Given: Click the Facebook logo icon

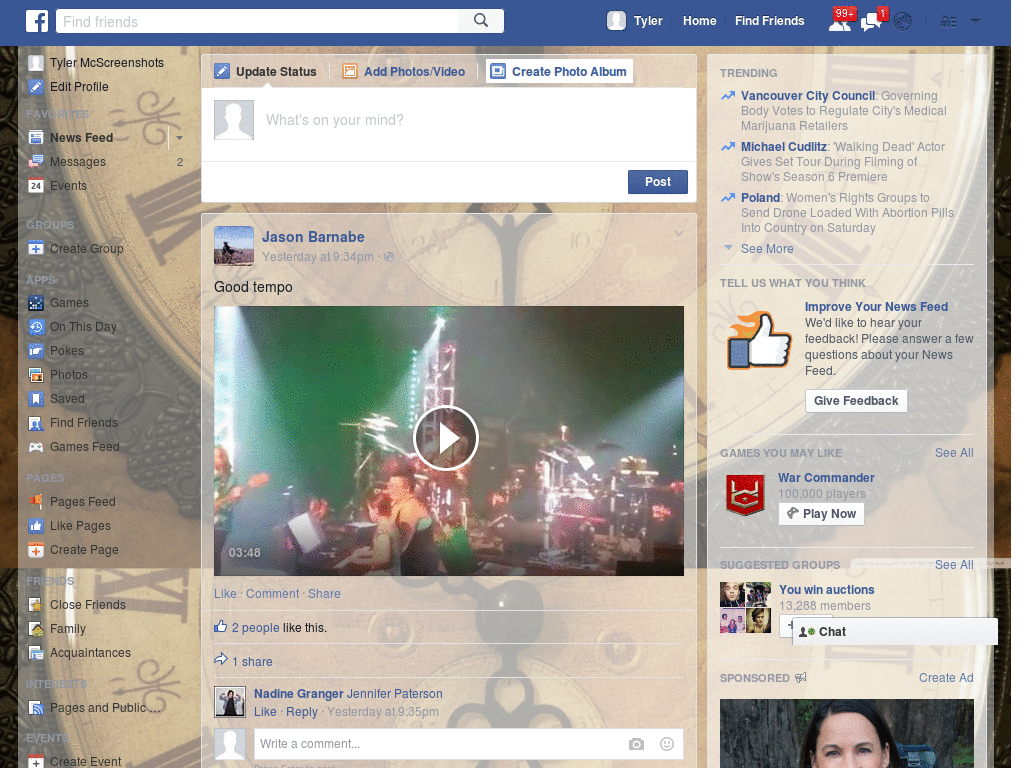Looking at the screenshot, I should (x=37, y=21).
